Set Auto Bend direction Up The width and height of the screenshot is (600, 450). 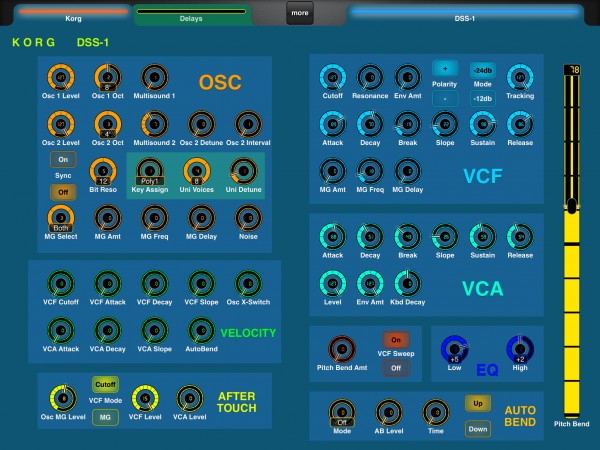478,403
